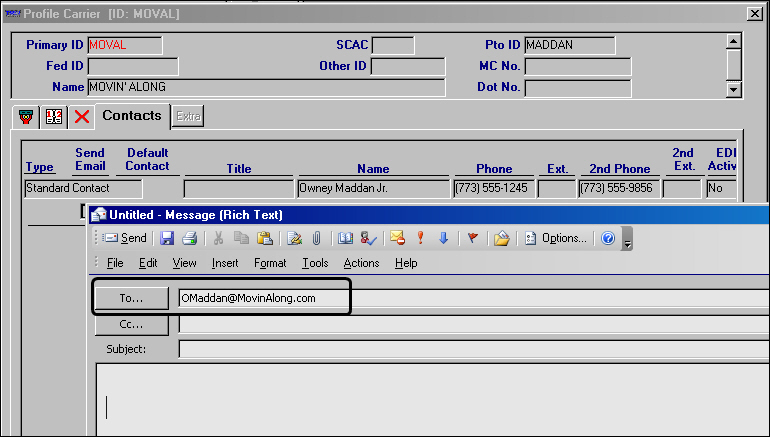
Task: Open the Address Book icon
Action: [x=346, y=238]
